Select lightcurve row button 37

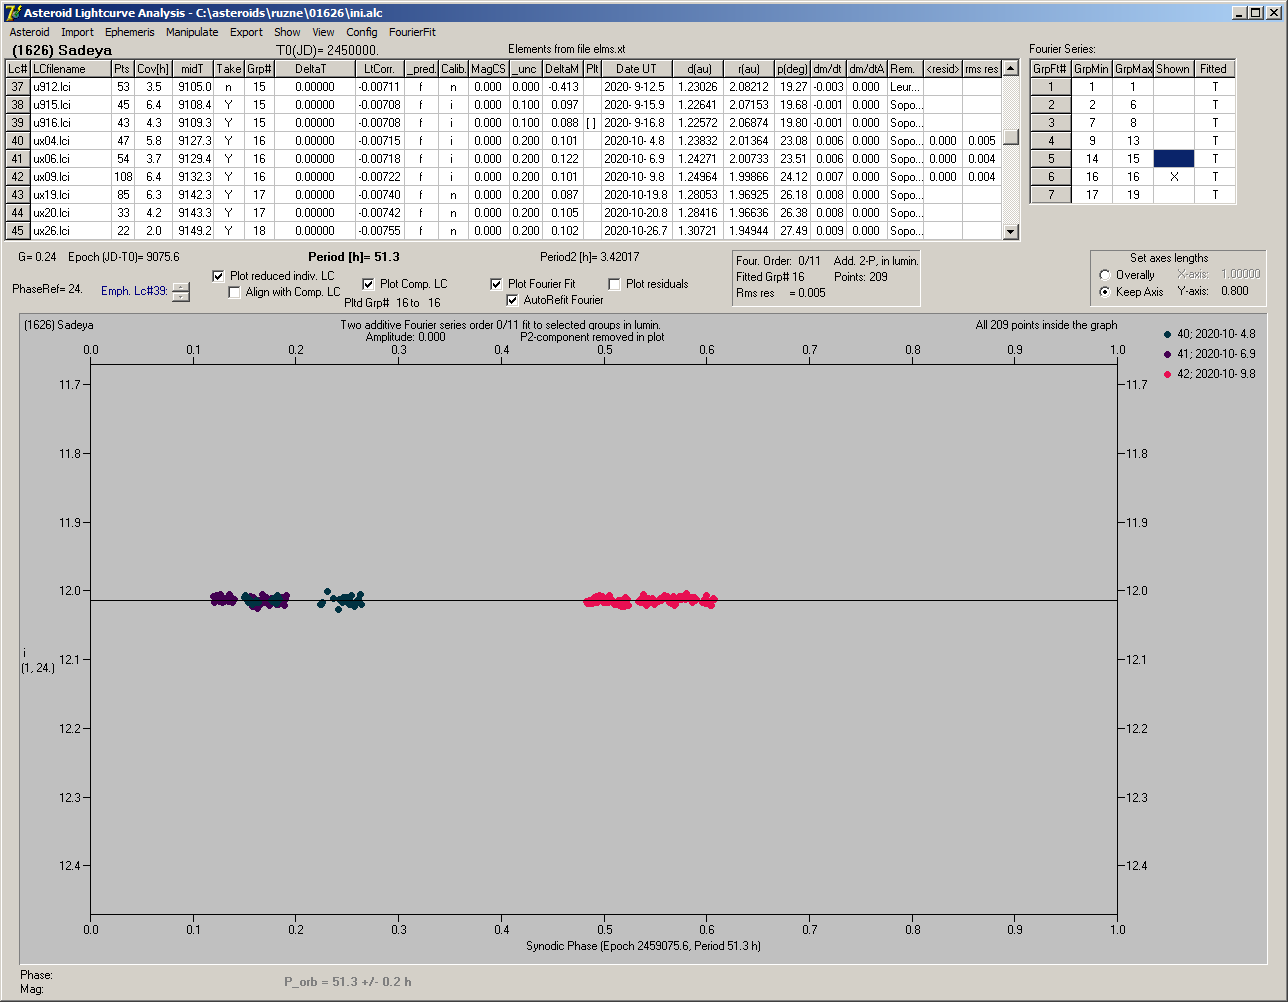point(18,87)
